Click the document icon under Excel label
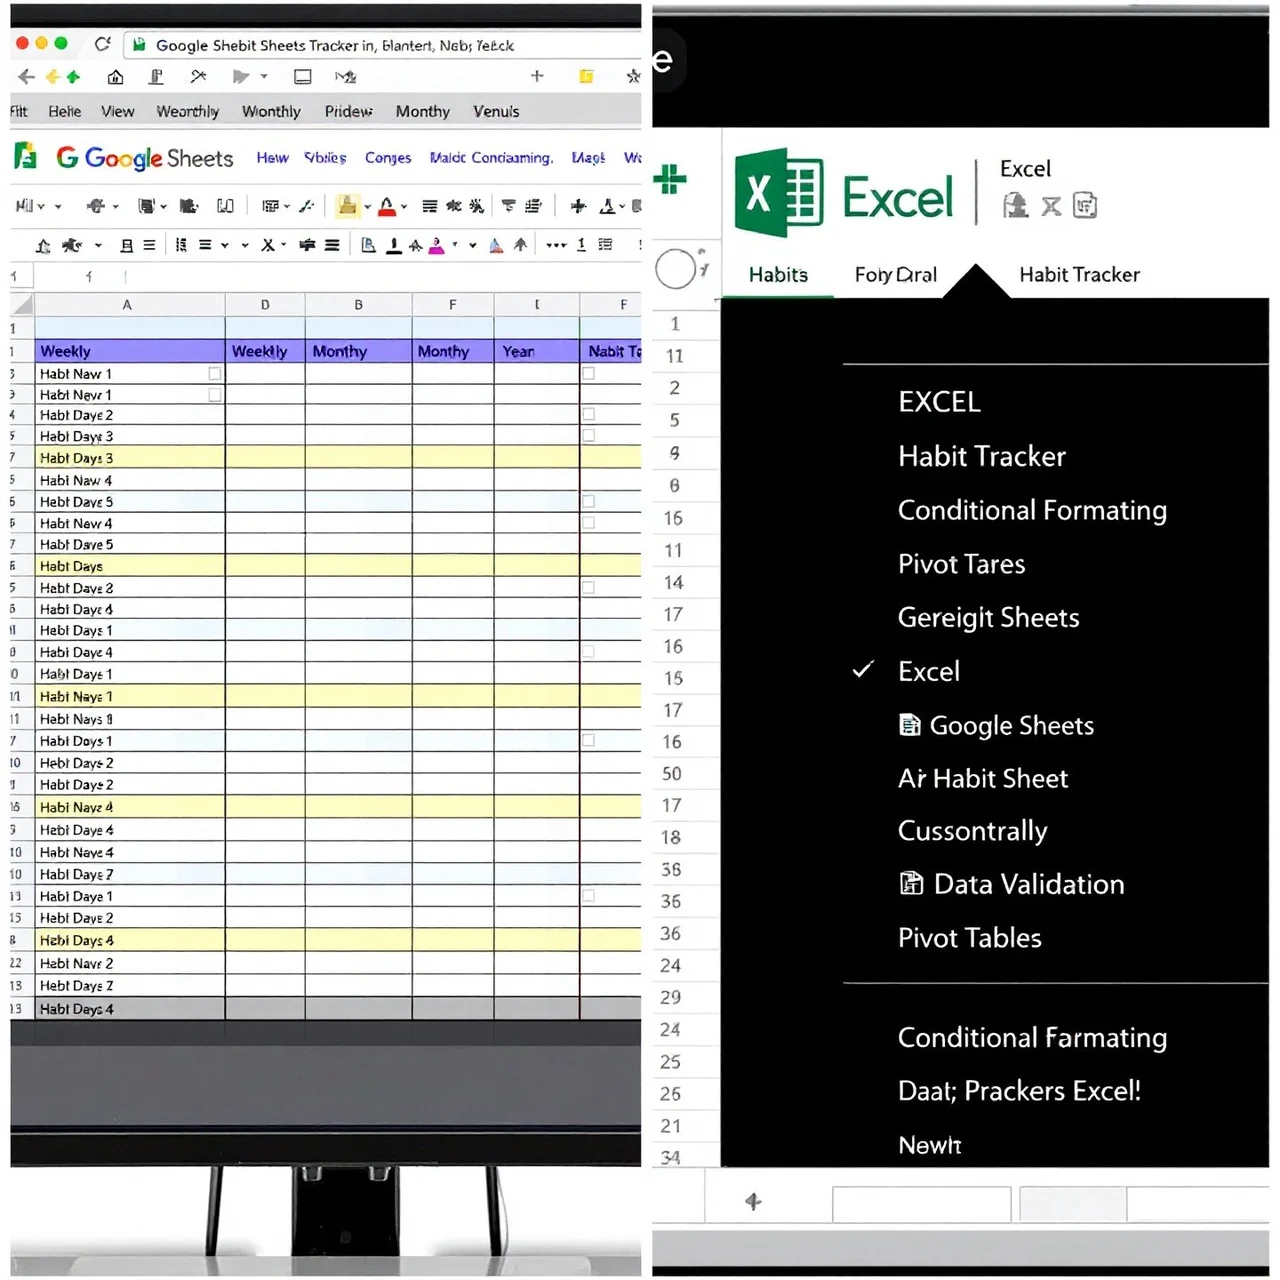This screenshot has height=1280, width=1280. point(1085,206)
